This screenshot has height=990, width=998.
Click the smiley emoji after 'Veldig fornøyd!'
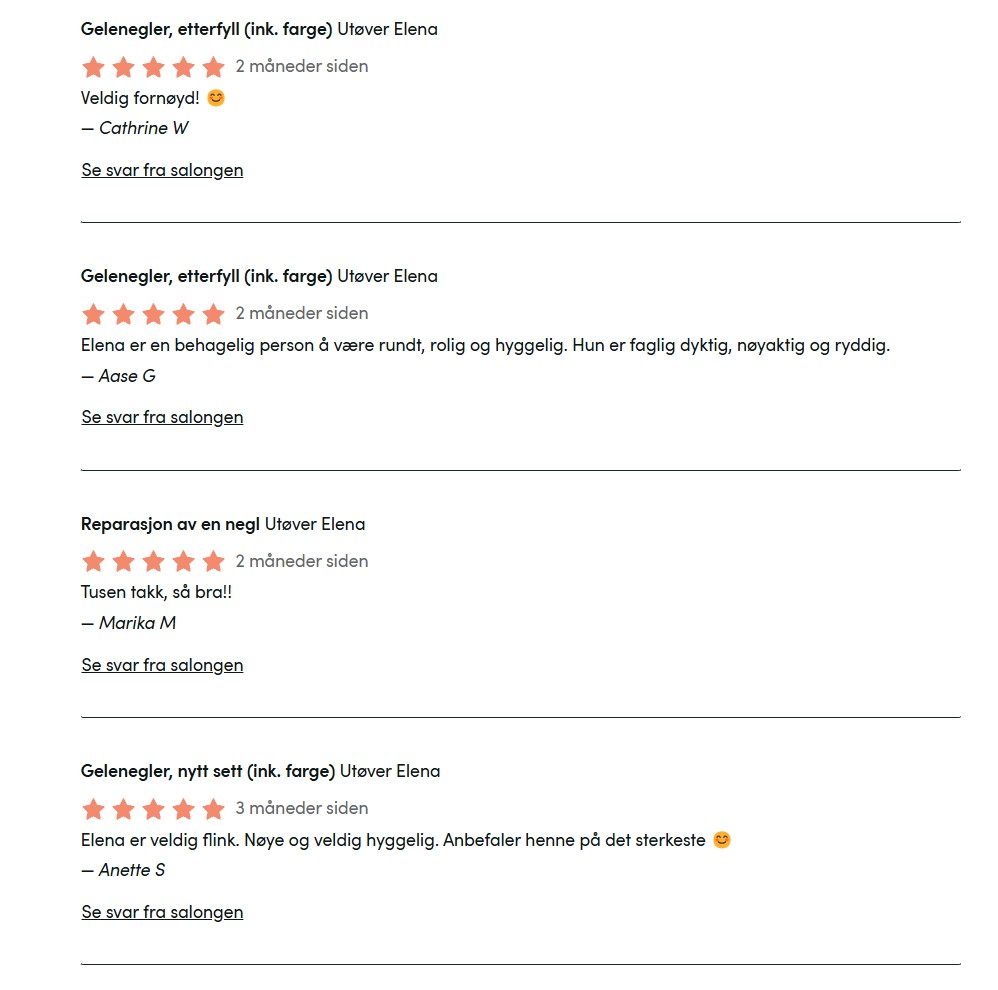click(216, 97)
